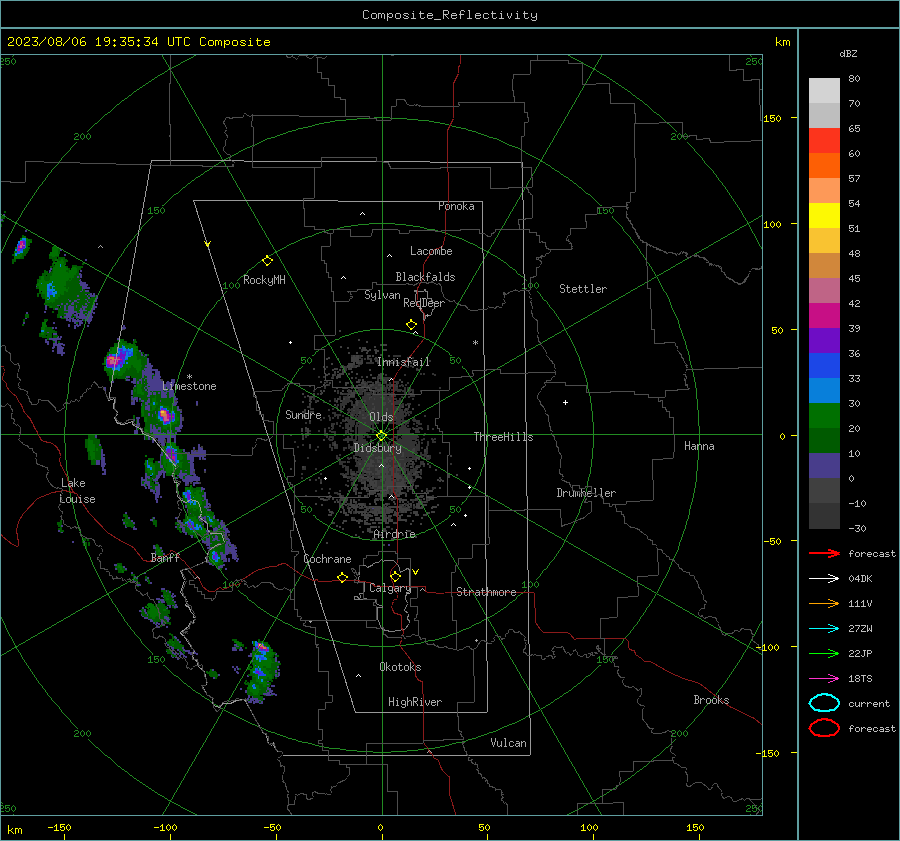Click the Lacombe city label
This screenshot has height=841, width=900.
click(x=431, y=251)
